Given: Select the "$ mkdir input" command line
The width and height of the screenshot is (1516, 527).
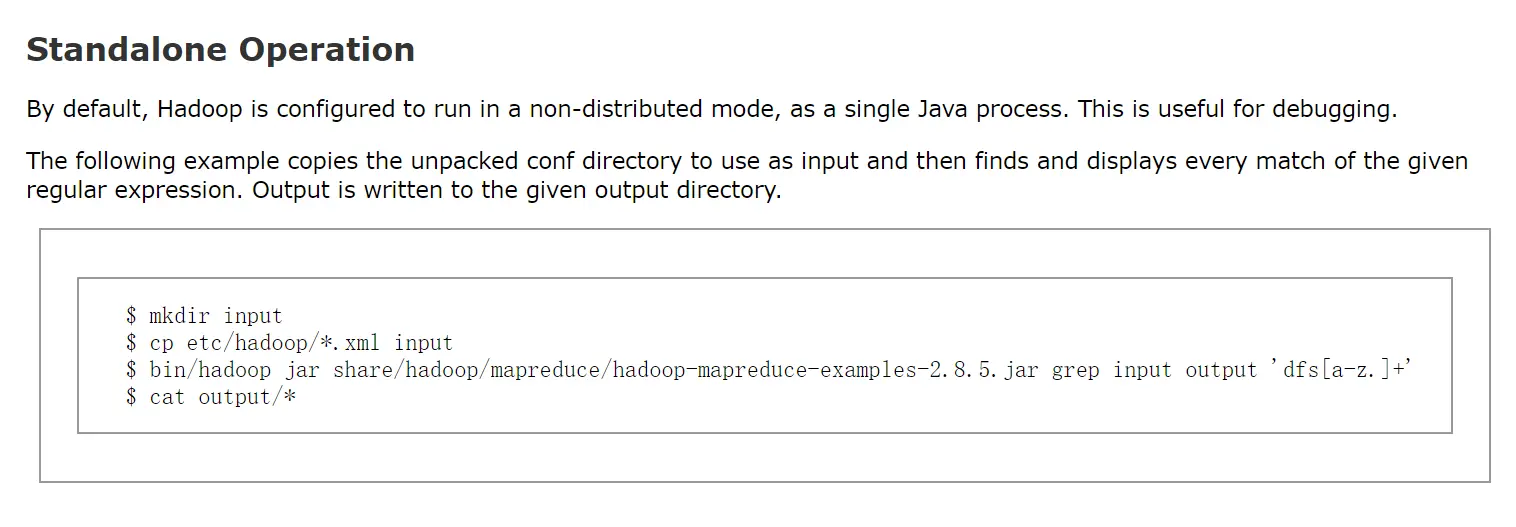Looking at the screenshot, I should pyautogui.click(x=204, y=316).
